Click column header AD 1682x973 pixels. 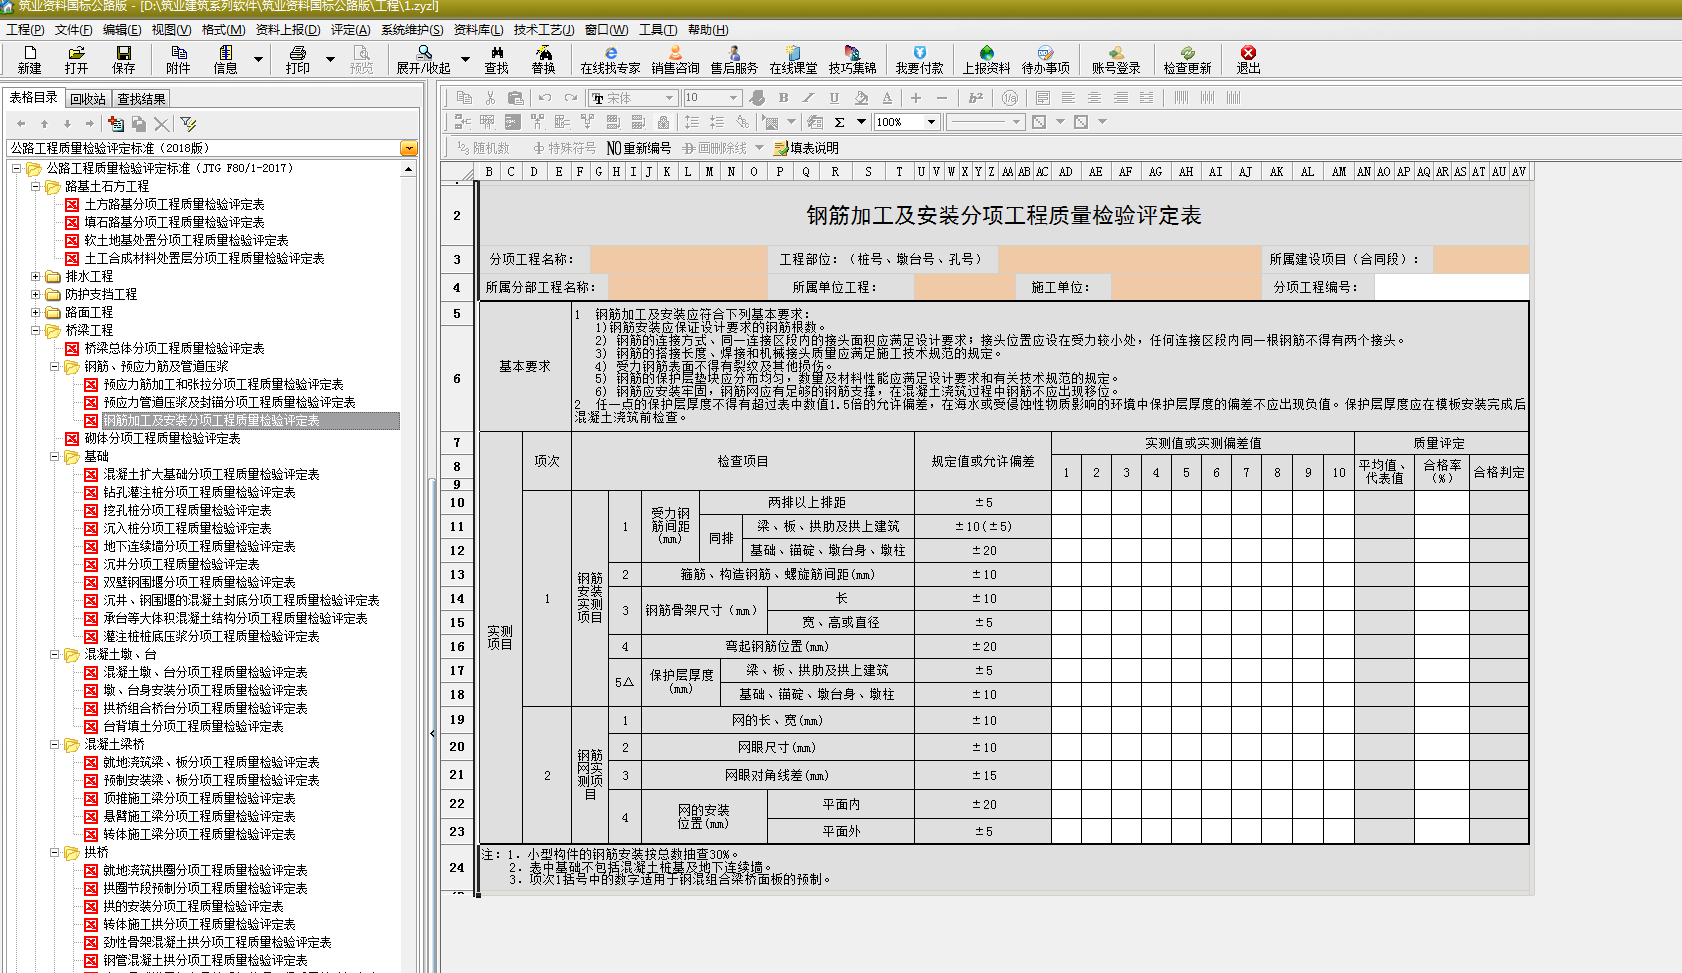click(1065, 172)
